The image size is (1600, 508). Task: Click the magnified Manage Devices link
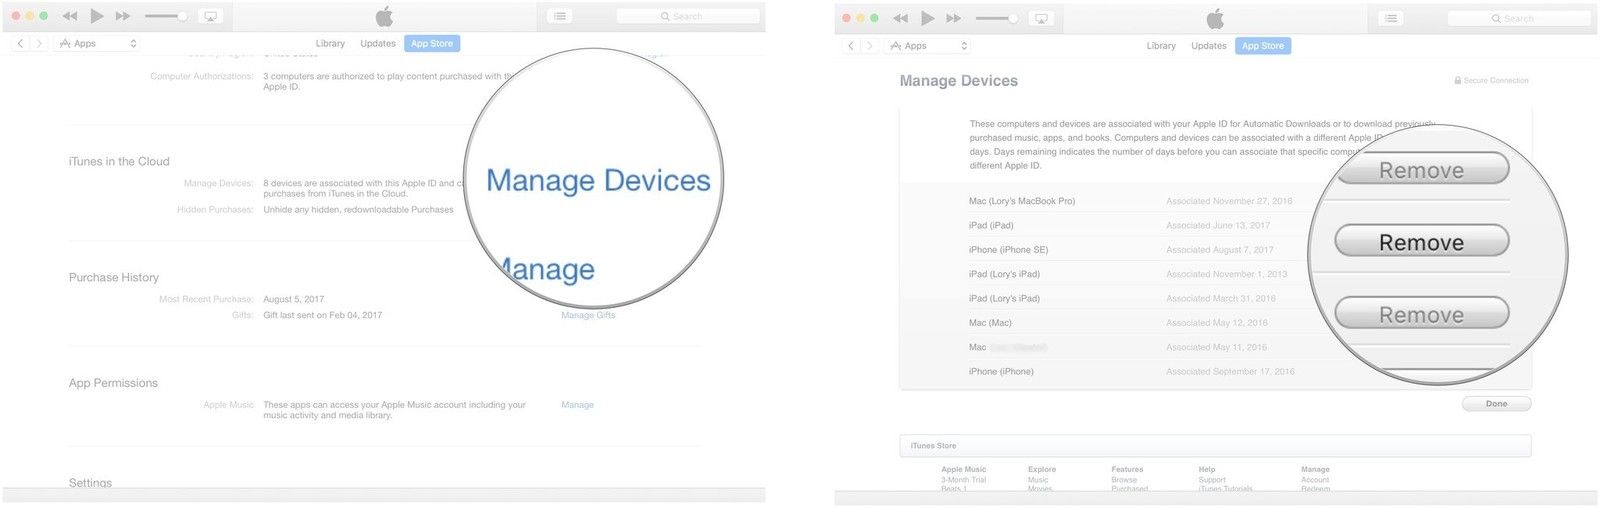(598, 181)
